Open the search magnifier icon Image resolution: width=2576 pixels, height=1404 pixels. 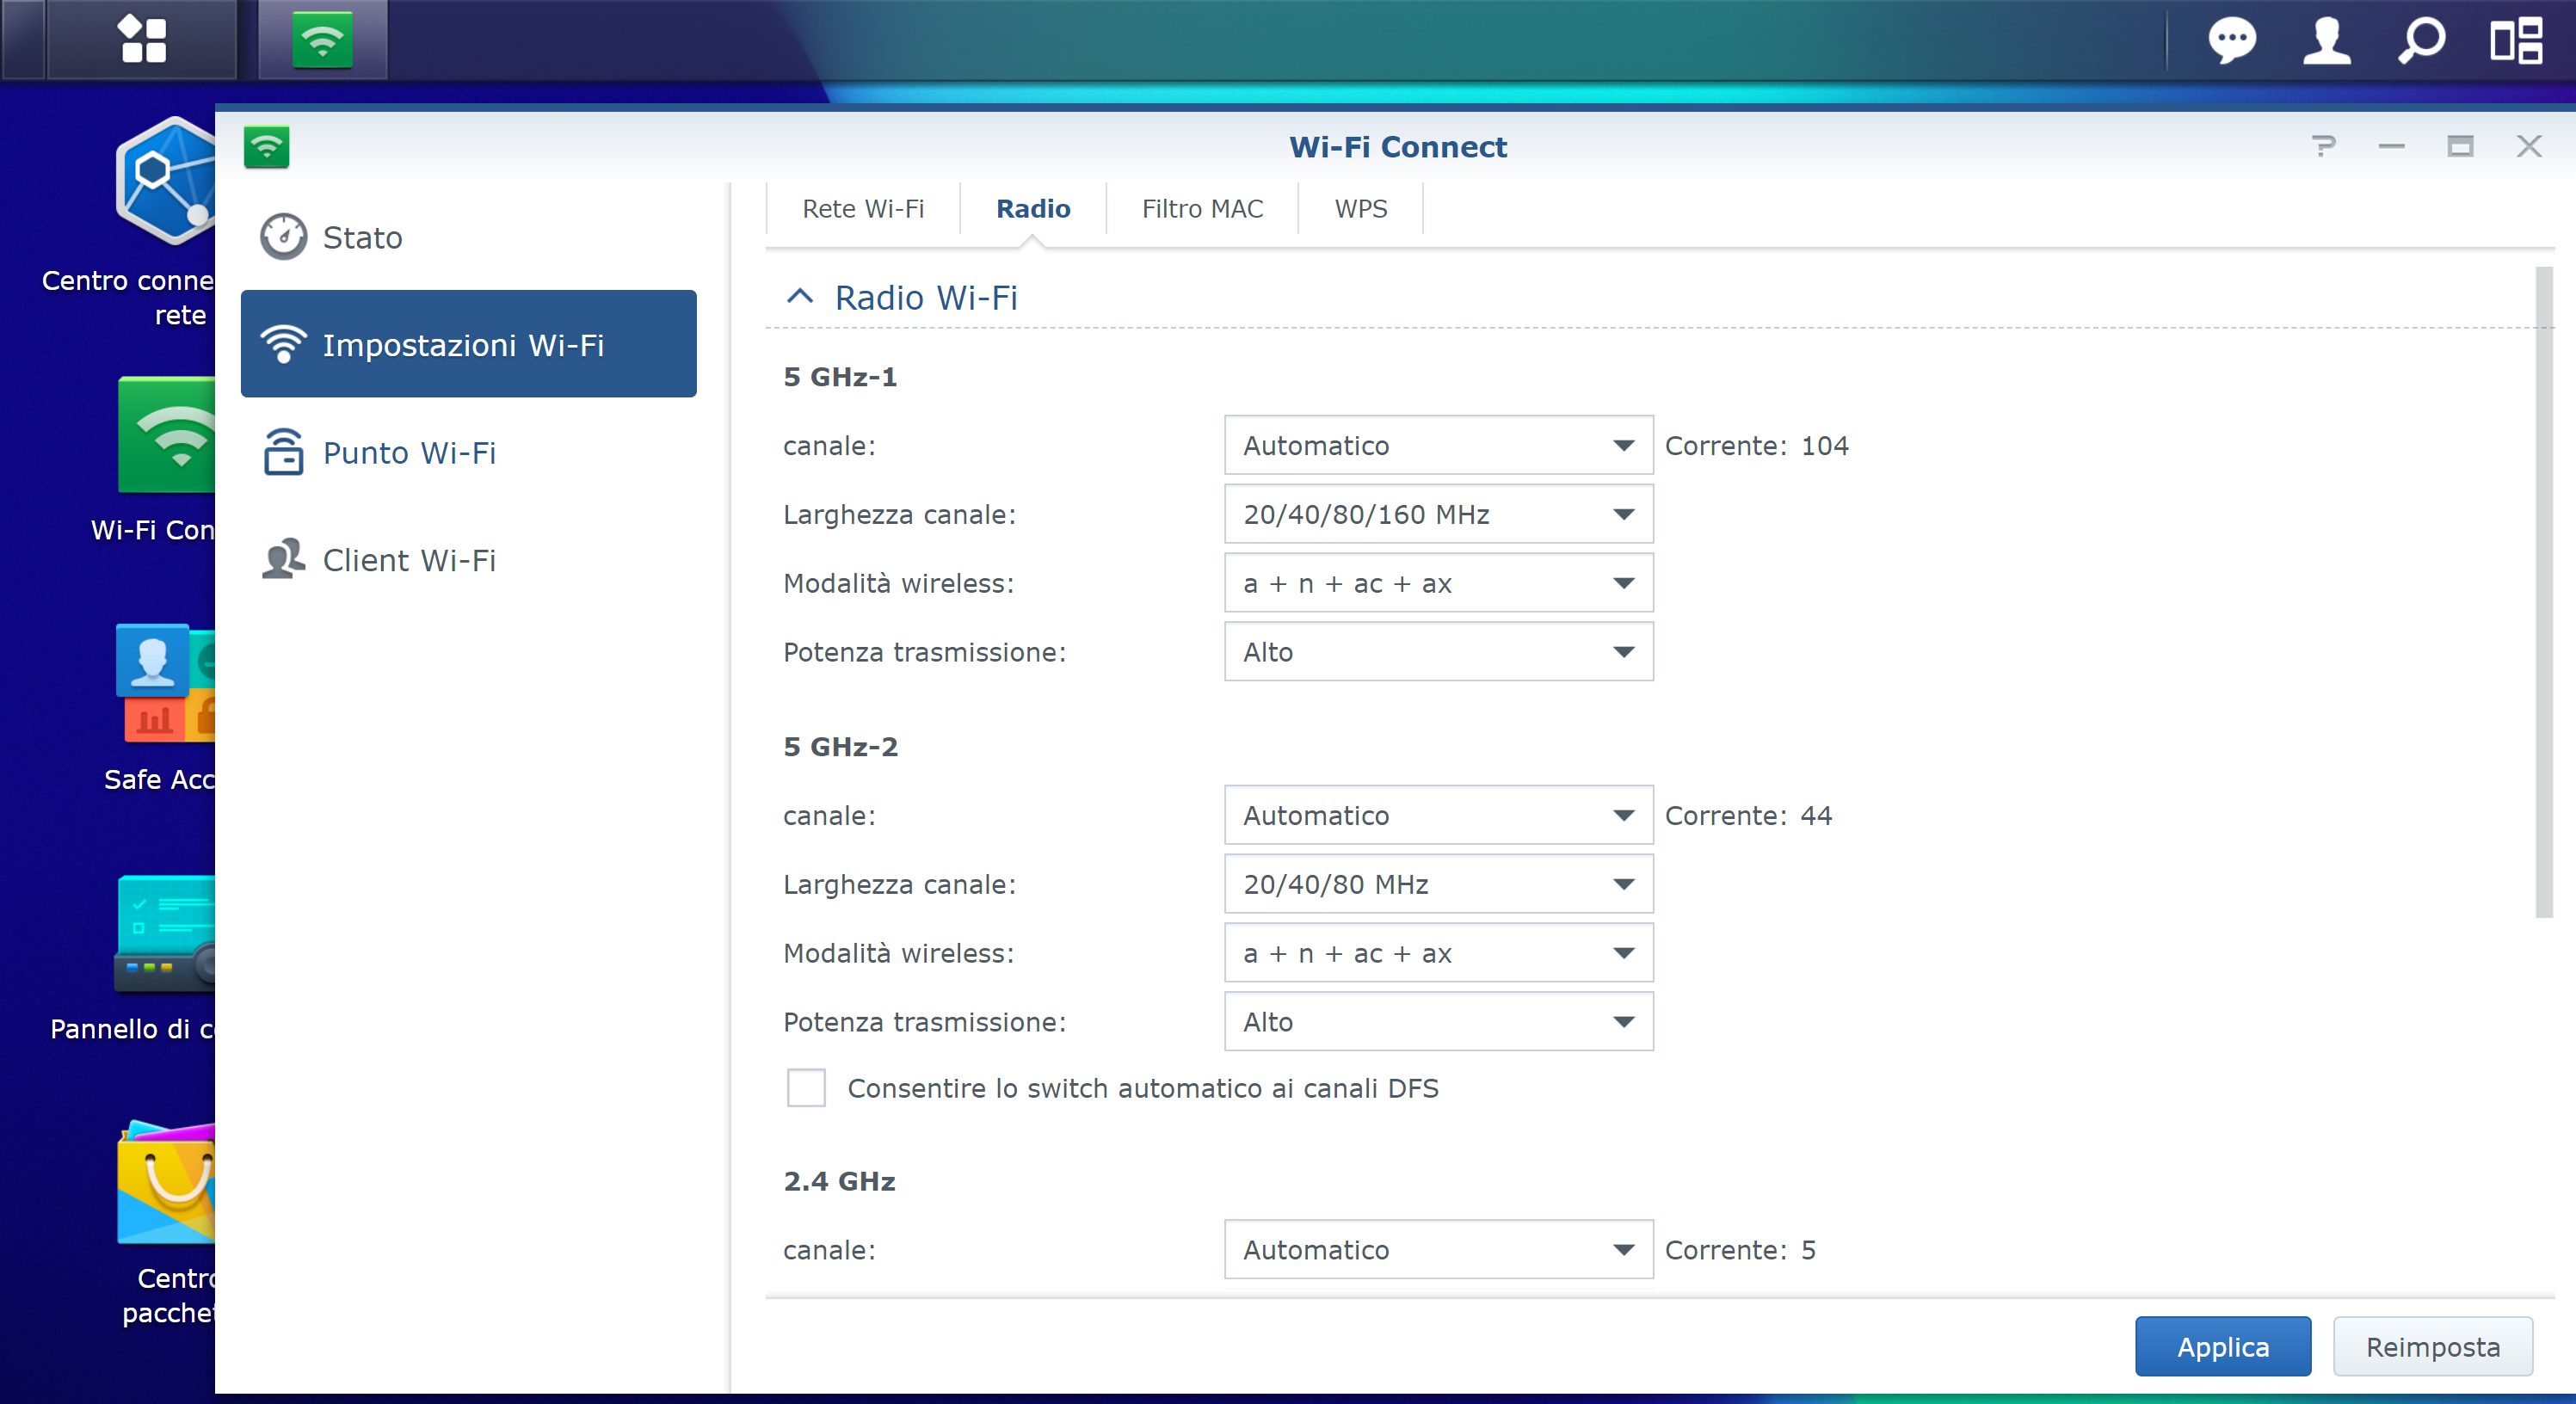(x=2421, y=41)
